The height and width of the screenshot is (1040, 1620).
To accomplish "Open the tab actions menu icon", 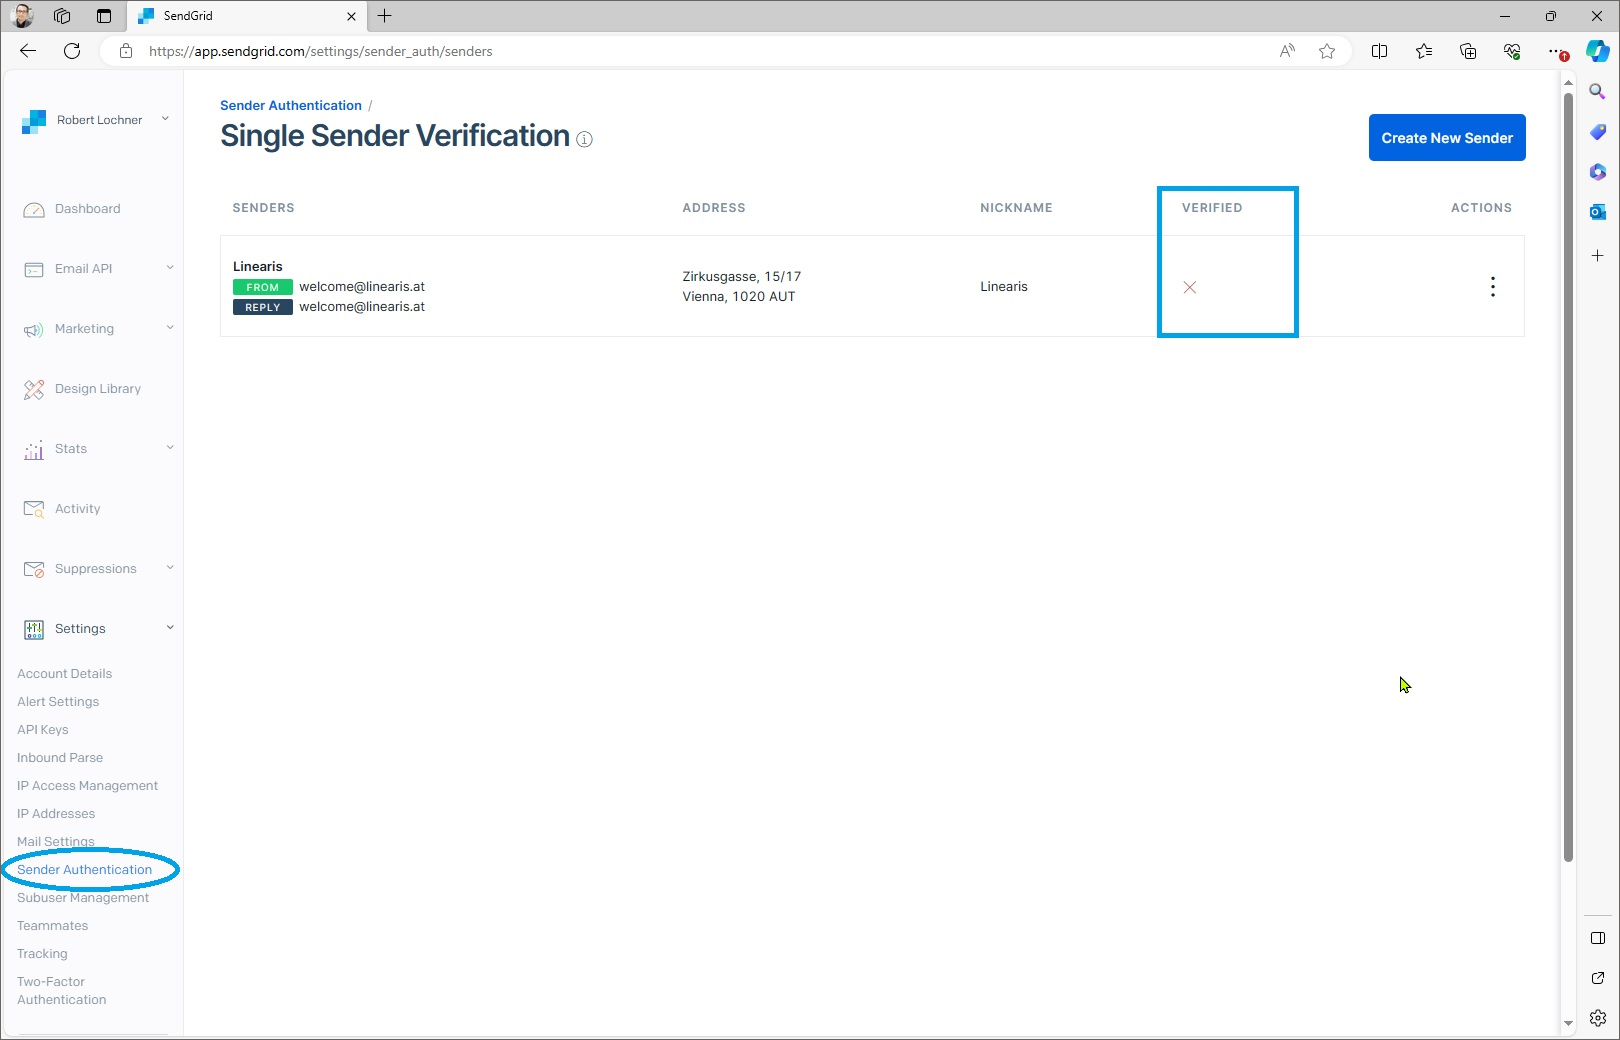I will [x=104, y=16].
